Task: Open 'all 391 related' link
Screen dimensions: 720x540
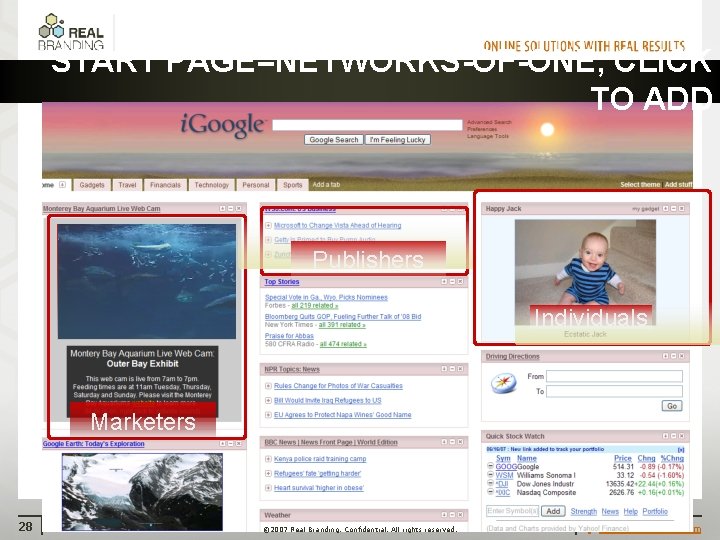Action: point(342,325)
